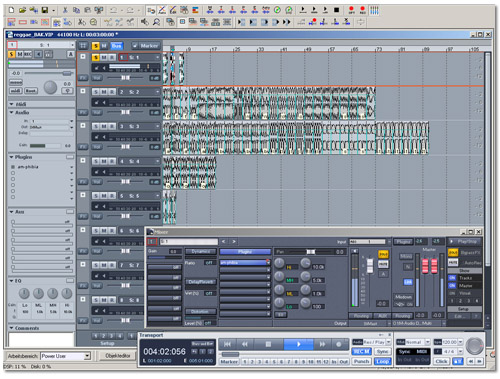Toggle the Mono button in Mixer master section
This screenshot has height=379, width=500.
(406, 256)
